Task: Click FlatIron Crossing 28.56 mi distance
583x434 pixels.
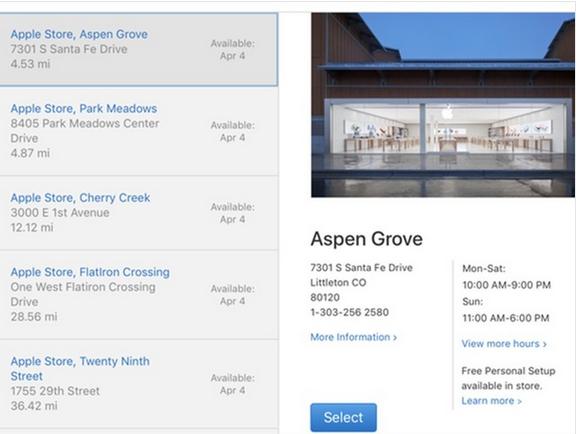Action: click(x=34, y=316)
